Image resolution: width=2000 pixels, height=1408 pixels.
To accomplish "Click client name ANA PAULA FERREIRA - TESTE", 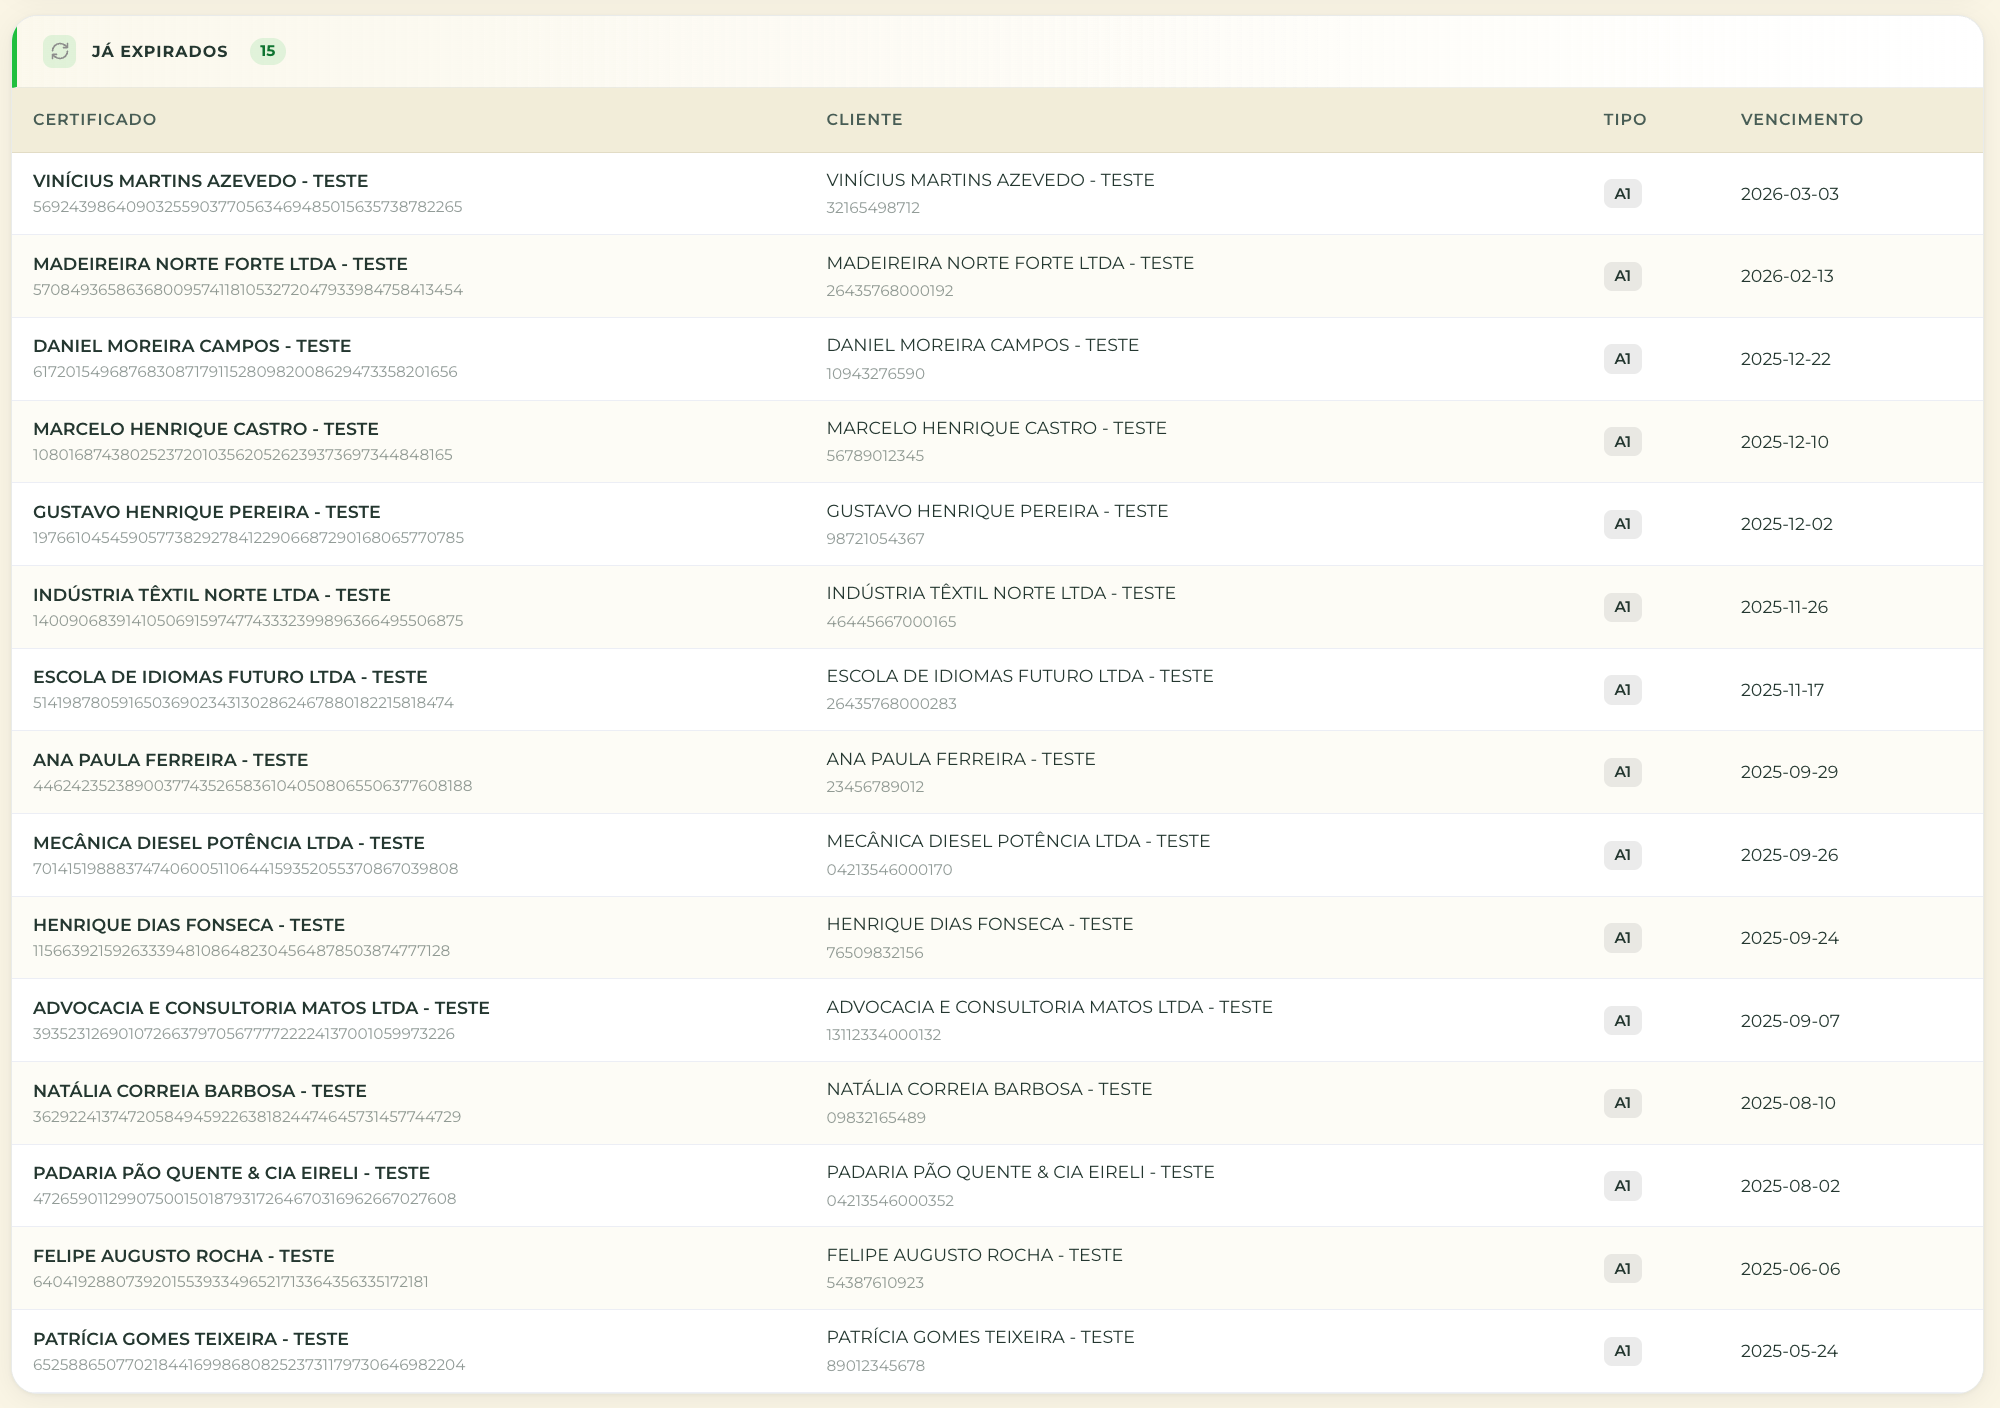I will pos(961,759).
